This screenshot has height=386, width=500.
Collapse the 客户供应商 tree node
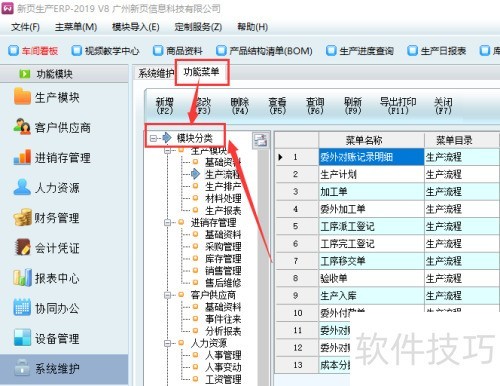click(168, 295)
